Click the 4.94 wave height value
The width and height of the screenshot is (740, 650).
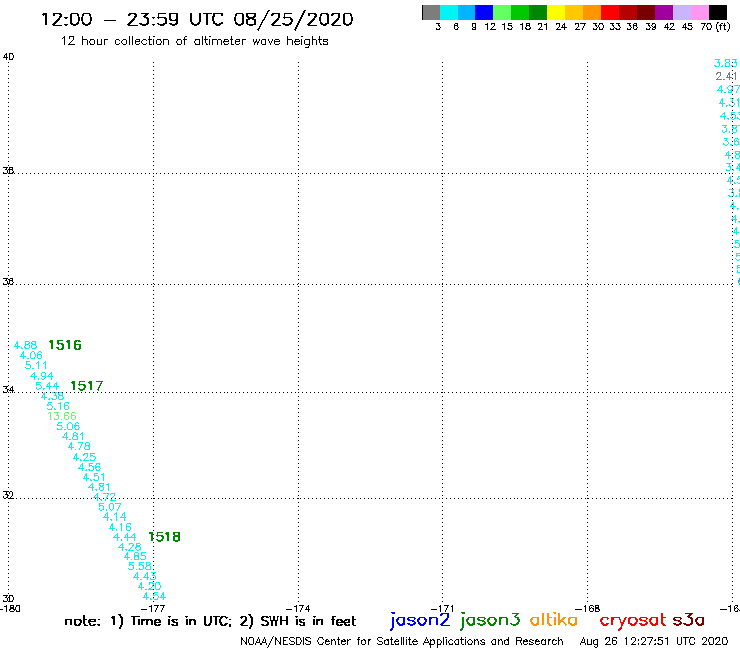(x=42, y=376)
